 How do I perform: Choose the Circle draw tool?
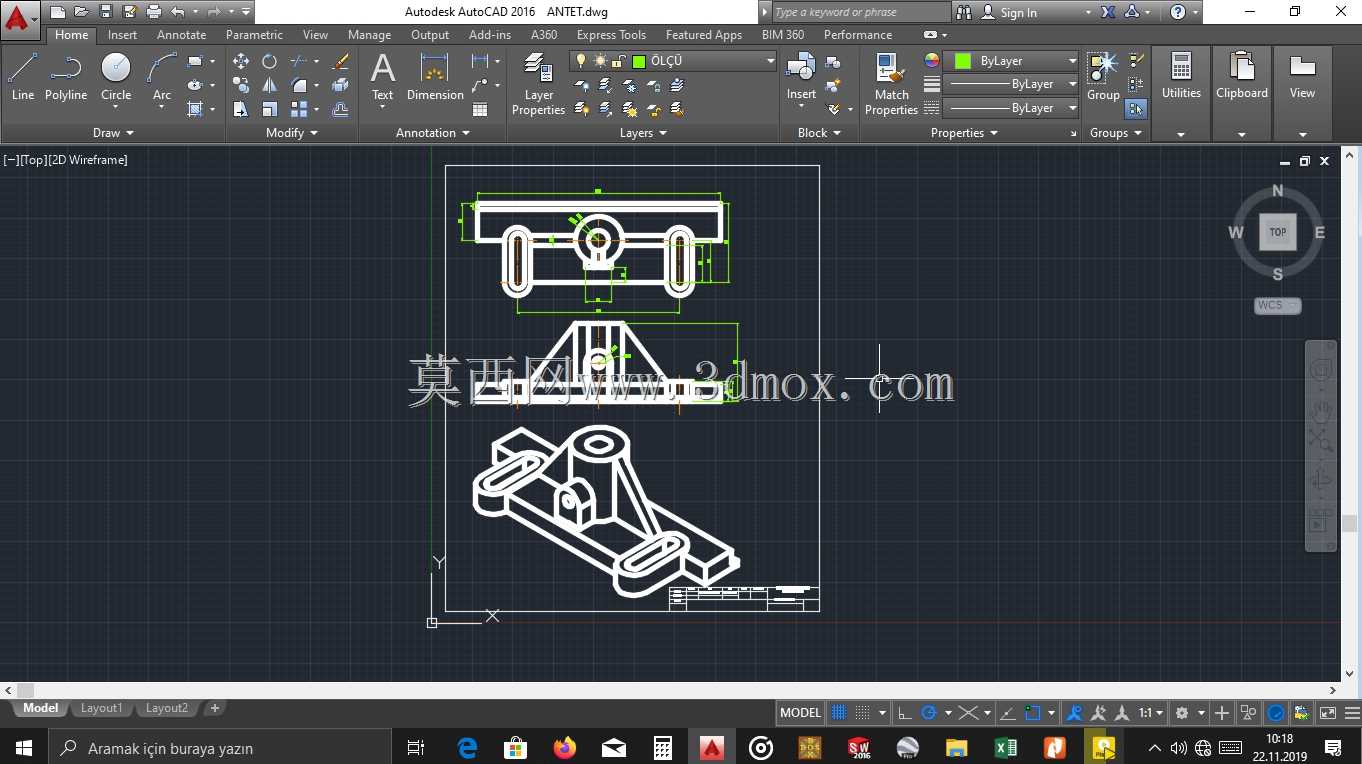(x=116, y=78)
